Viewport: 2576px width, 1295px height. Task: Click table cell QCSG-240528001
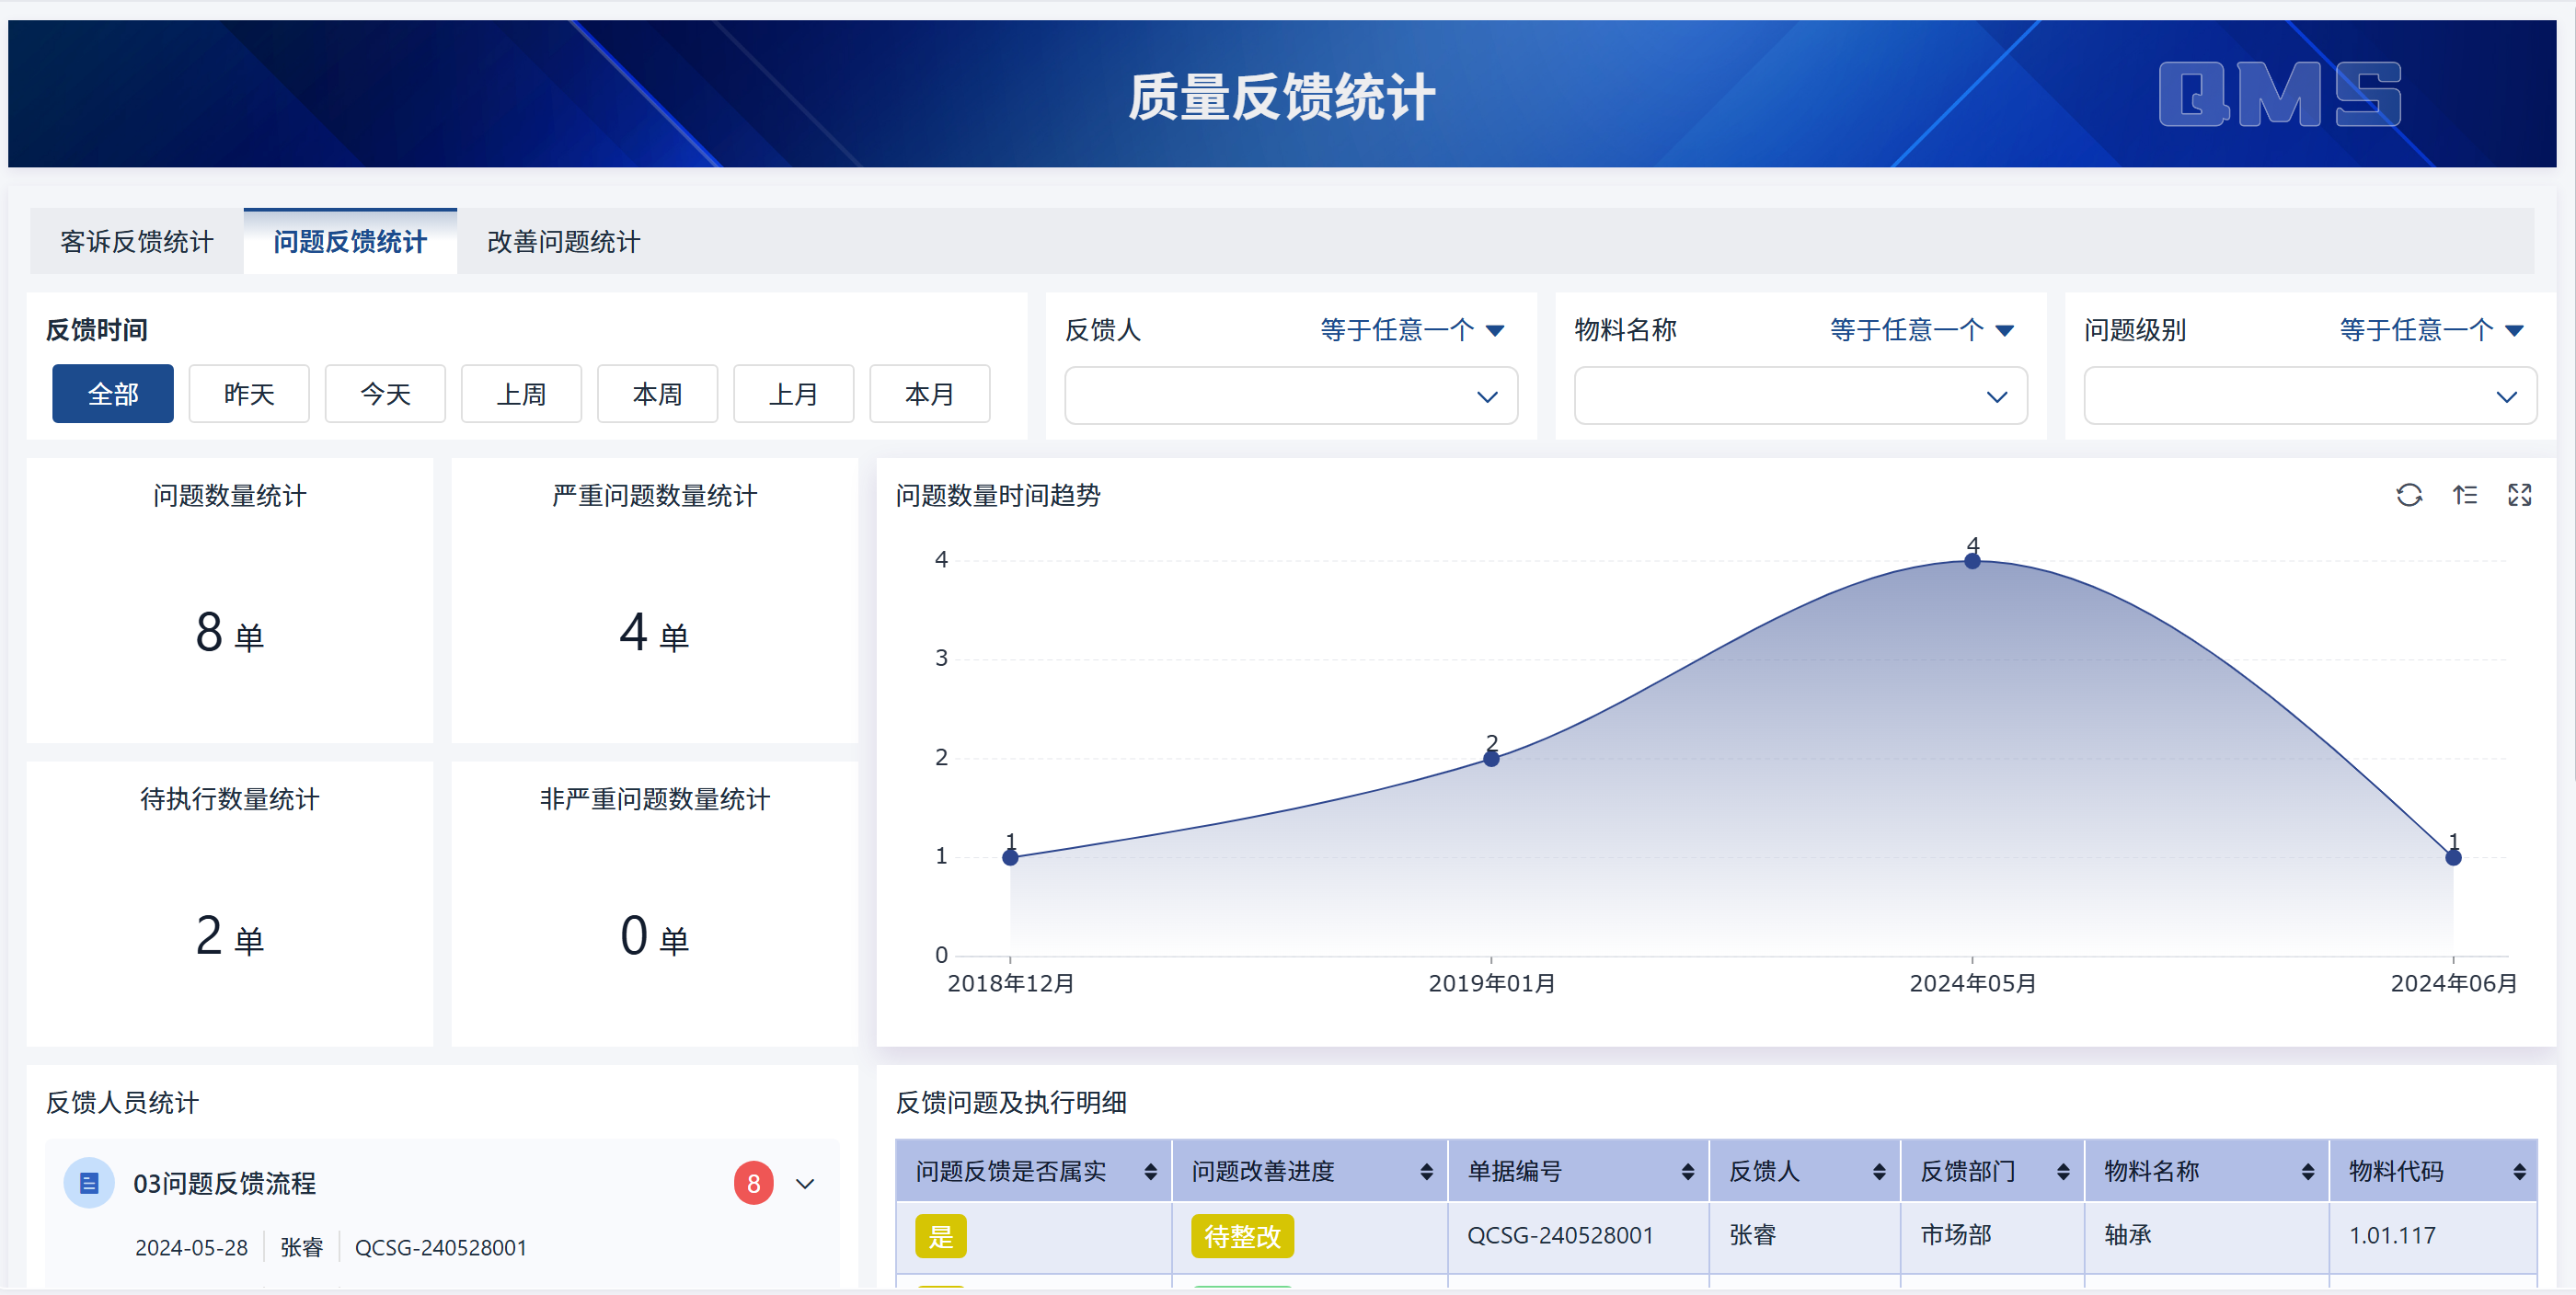[x=1560, y=1235]
